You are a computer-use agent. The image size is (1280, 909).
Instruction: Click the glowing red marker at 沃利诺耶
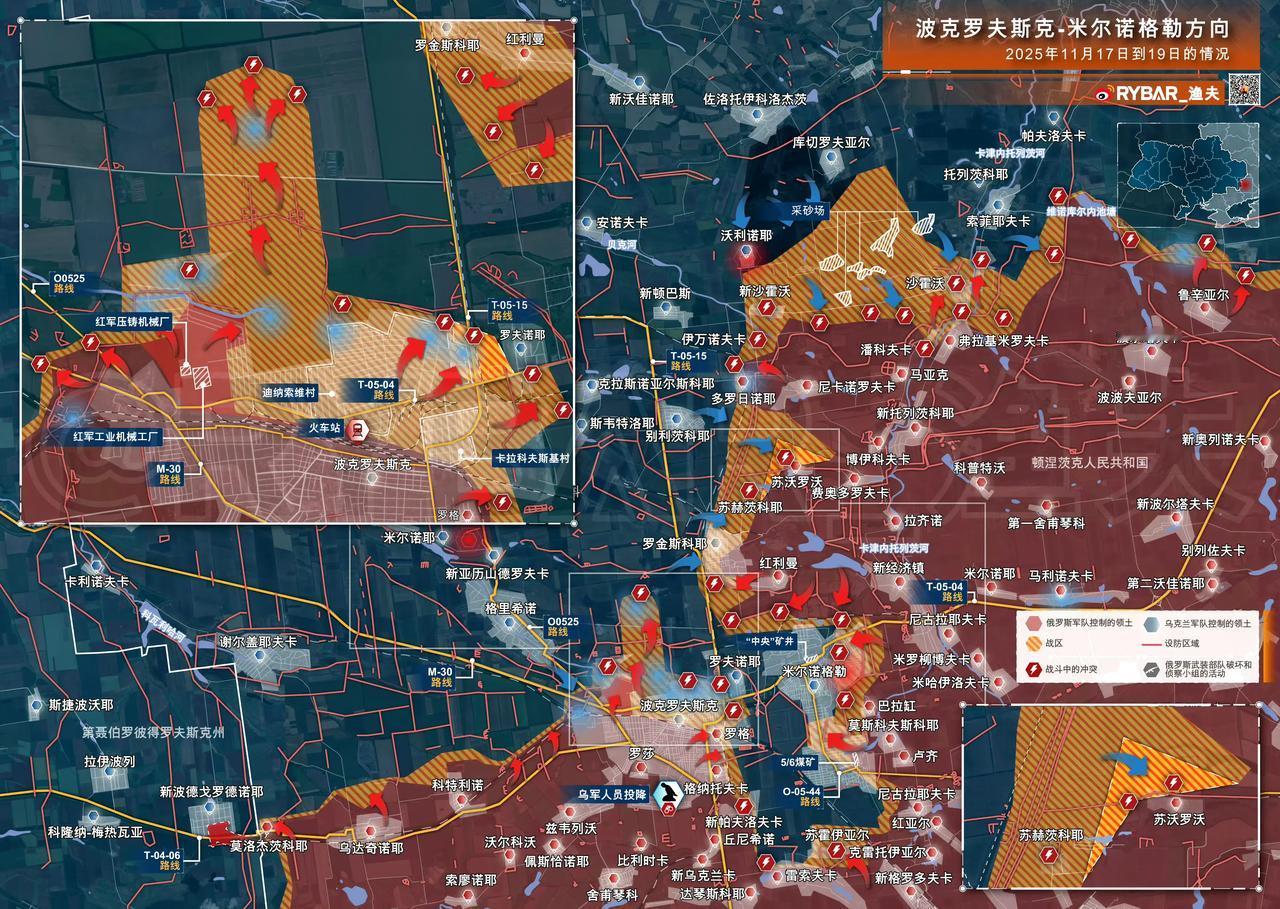[x=743, y=258]
